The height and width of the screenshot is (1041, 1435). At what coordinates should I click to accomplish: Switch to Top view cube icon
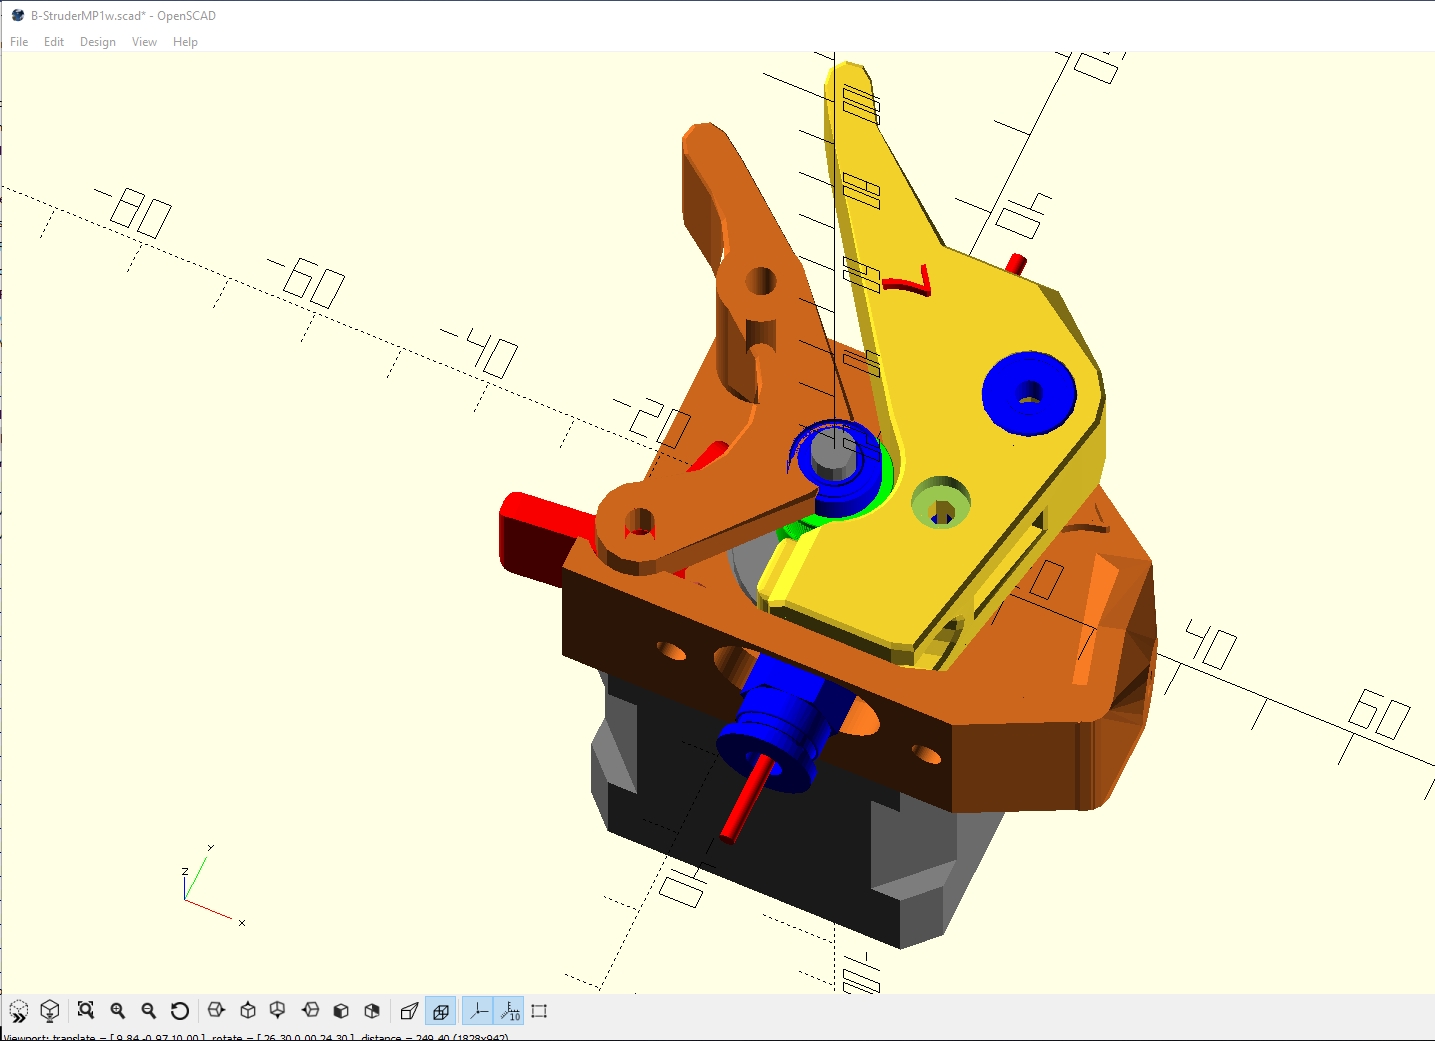pos(248,1011)
